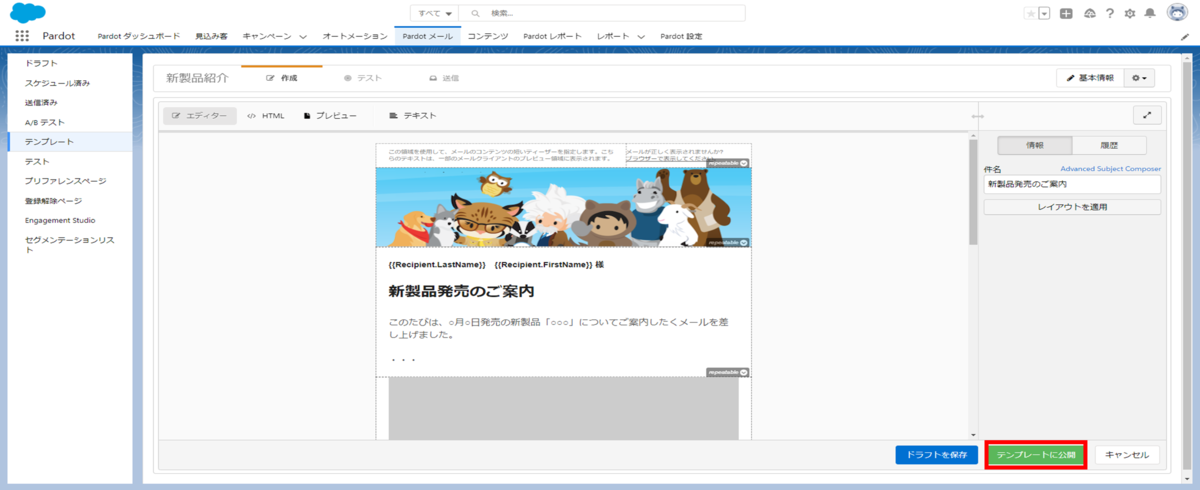1200x490 pixels.
Task: Click the ドラフトを保存 button
Action: 936,455
